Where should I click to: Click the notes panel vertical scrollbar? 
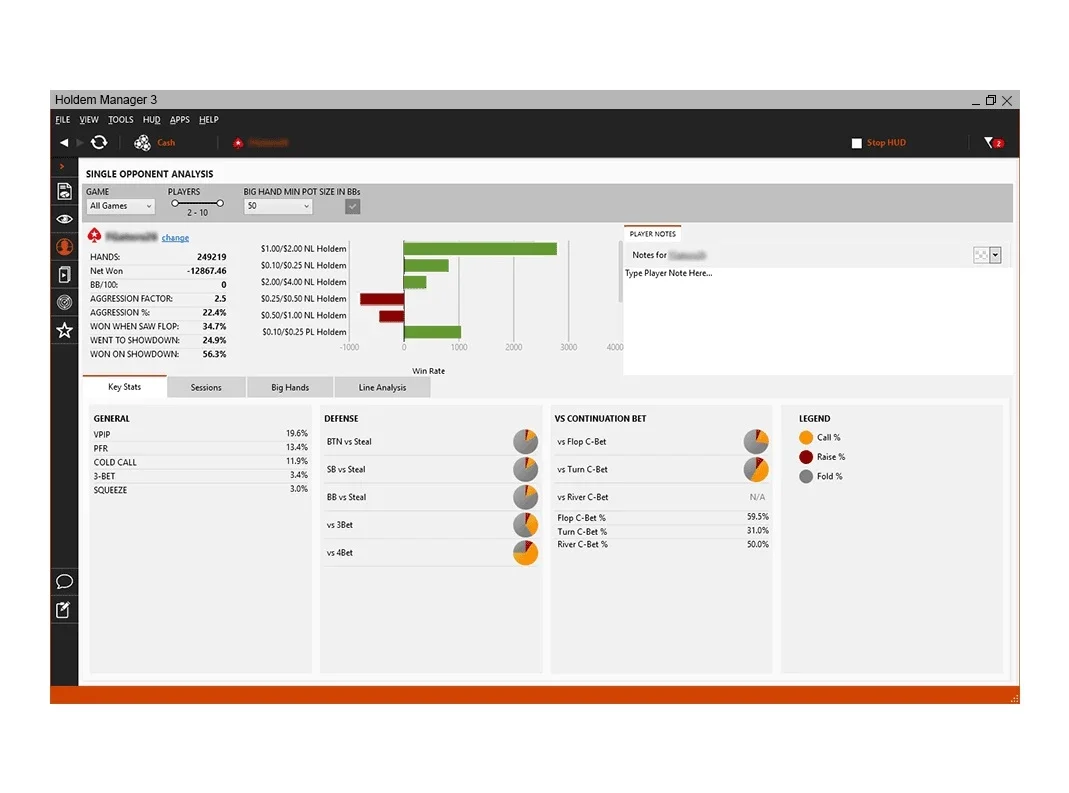(x=620, y=273)
